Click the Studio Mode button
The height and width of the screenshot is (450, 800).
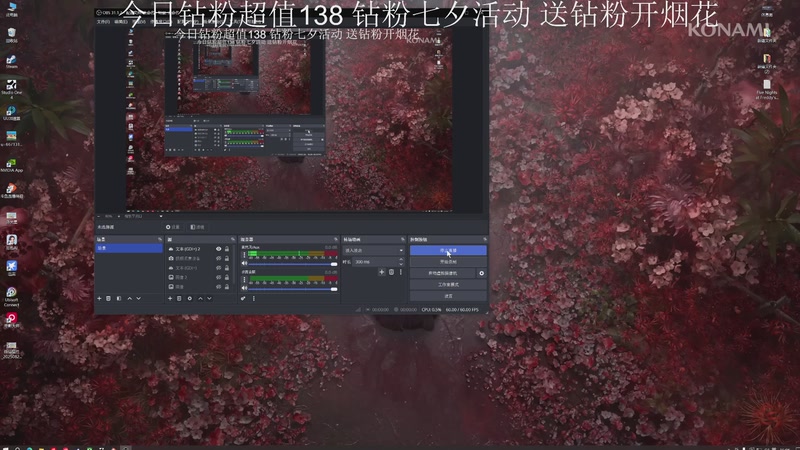(448, 285)
